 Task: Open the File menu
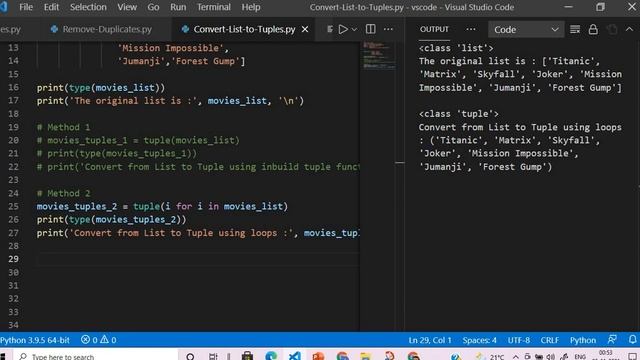(x=26, y=7)
